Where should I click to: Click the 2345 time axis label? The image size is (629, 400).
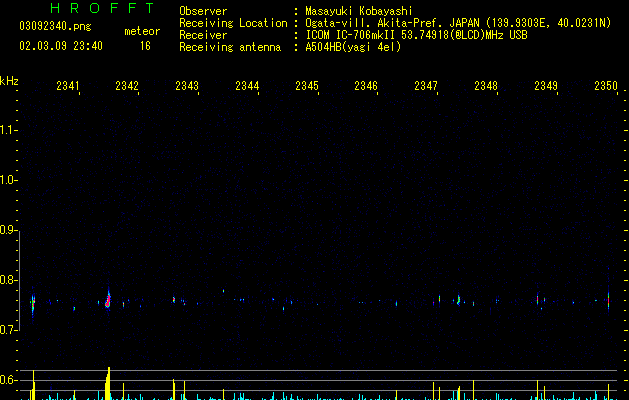[307, 86]
